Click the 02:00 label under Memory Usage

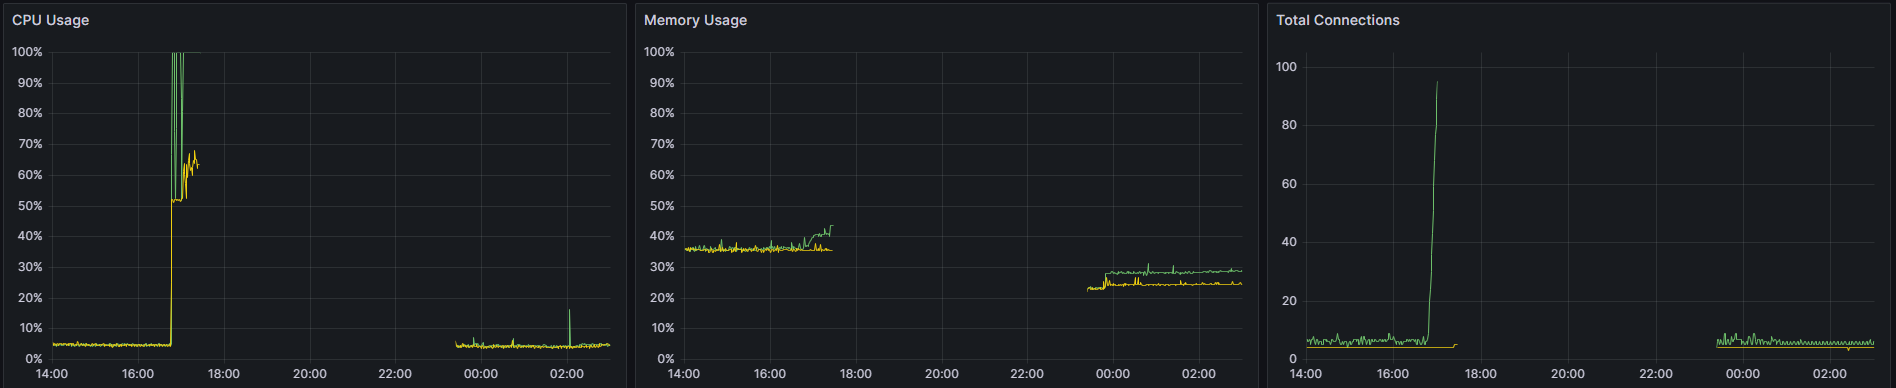pyautogui.click(x=1199, y=374)
